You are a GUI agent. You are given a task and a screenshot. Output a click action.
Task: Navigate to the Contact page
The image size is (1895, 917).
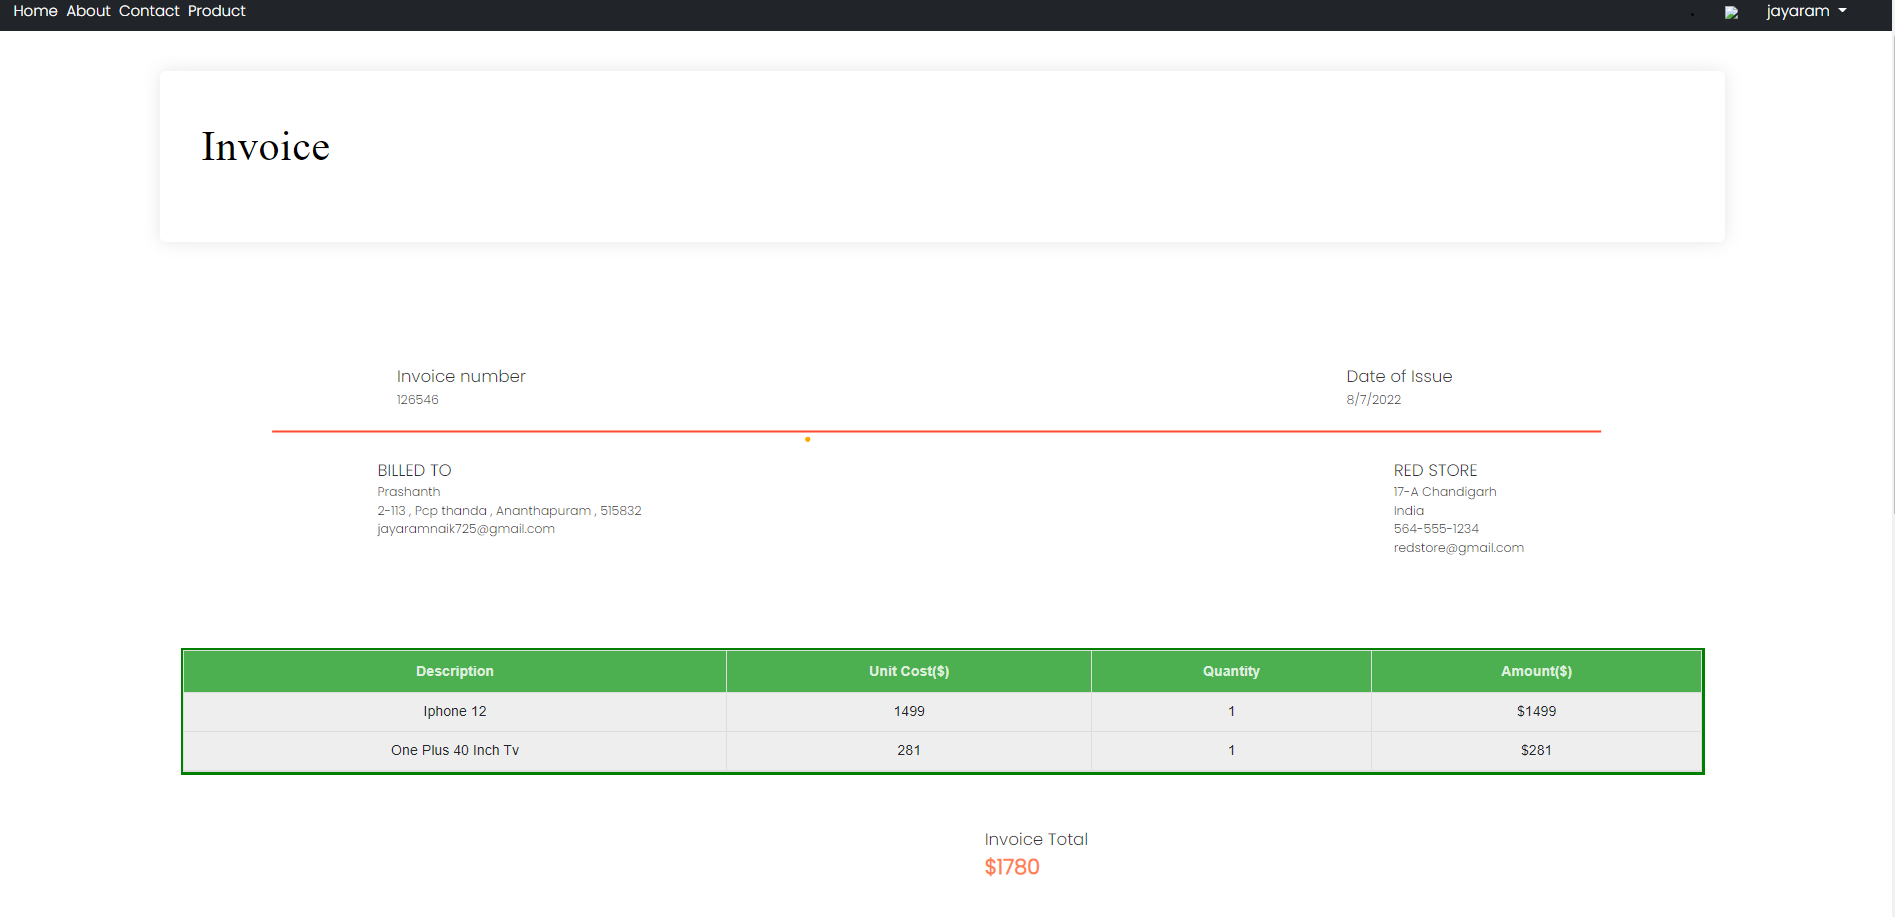point(149,11)
